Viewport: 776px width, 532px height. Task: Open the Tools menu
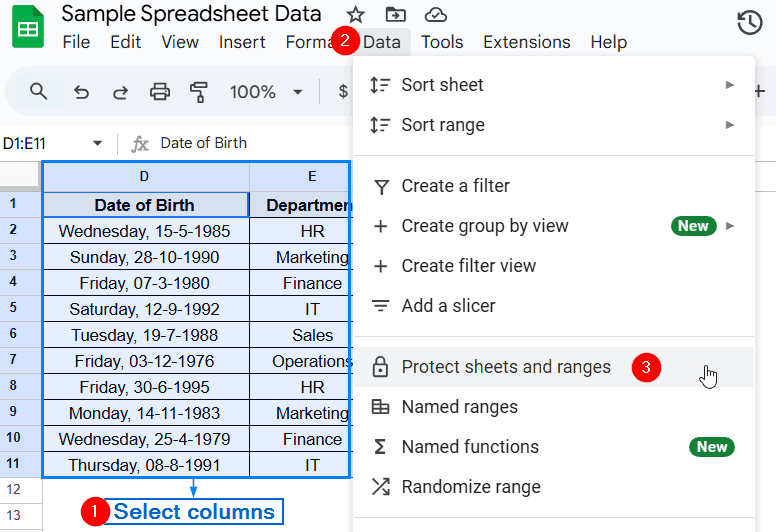[442, 42]
